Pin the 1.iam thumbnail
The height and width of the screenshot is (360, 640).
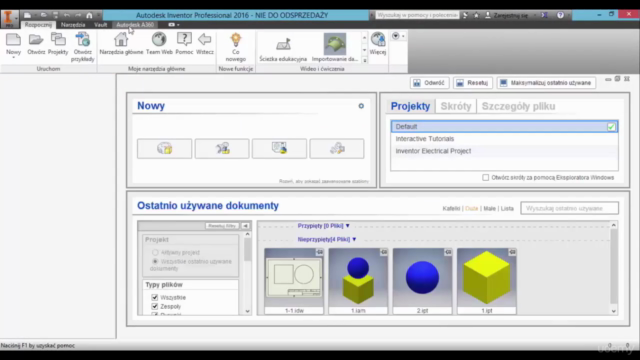(384, 252)
